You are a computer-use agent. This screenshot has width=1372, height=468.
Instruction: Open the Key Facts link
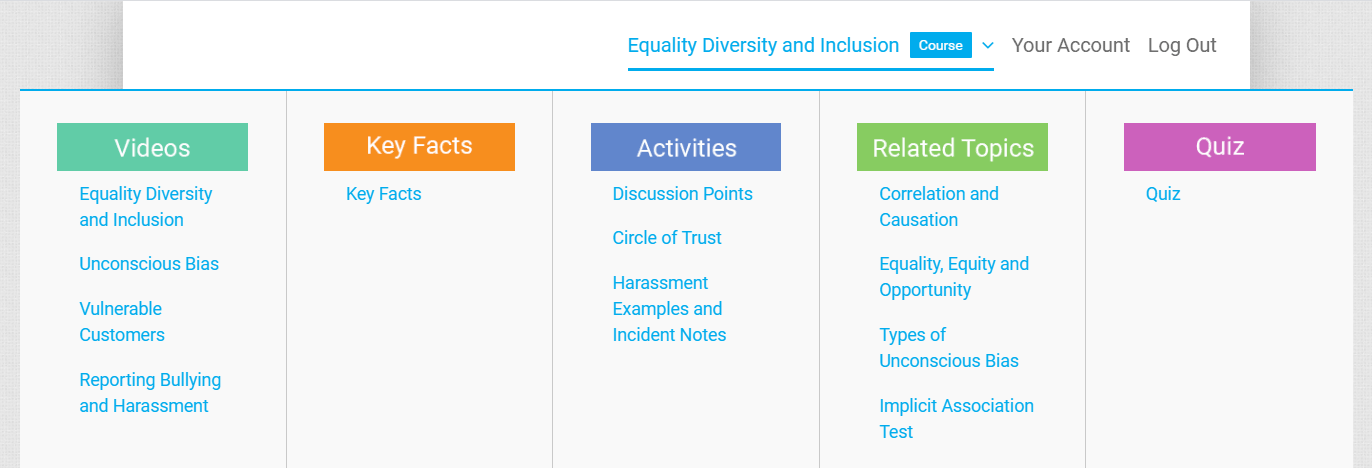pos(383,194)
